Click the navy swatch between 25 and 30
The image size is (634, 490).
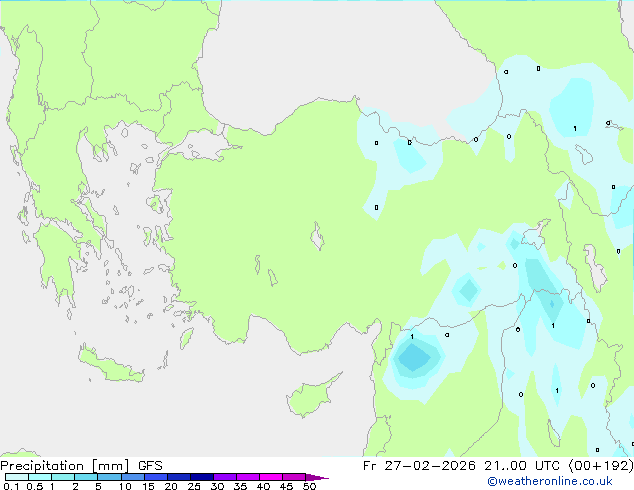click(x=201, y=477)
